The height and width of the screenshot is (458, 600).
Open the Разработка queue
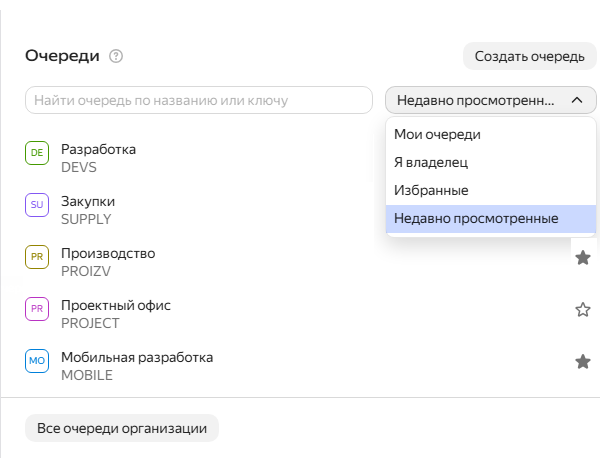pos(98,149)
